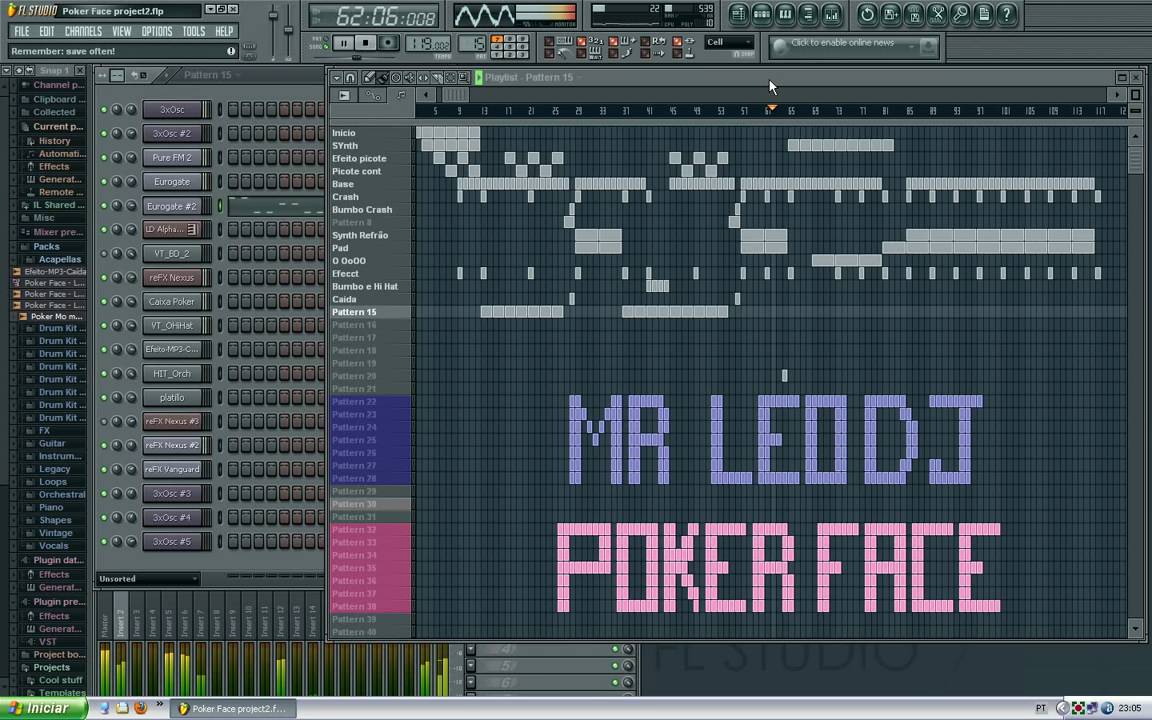Toggle the Browser panel from the toolbar
This screenshot has height=720, width=1152.
pos(809,14)
